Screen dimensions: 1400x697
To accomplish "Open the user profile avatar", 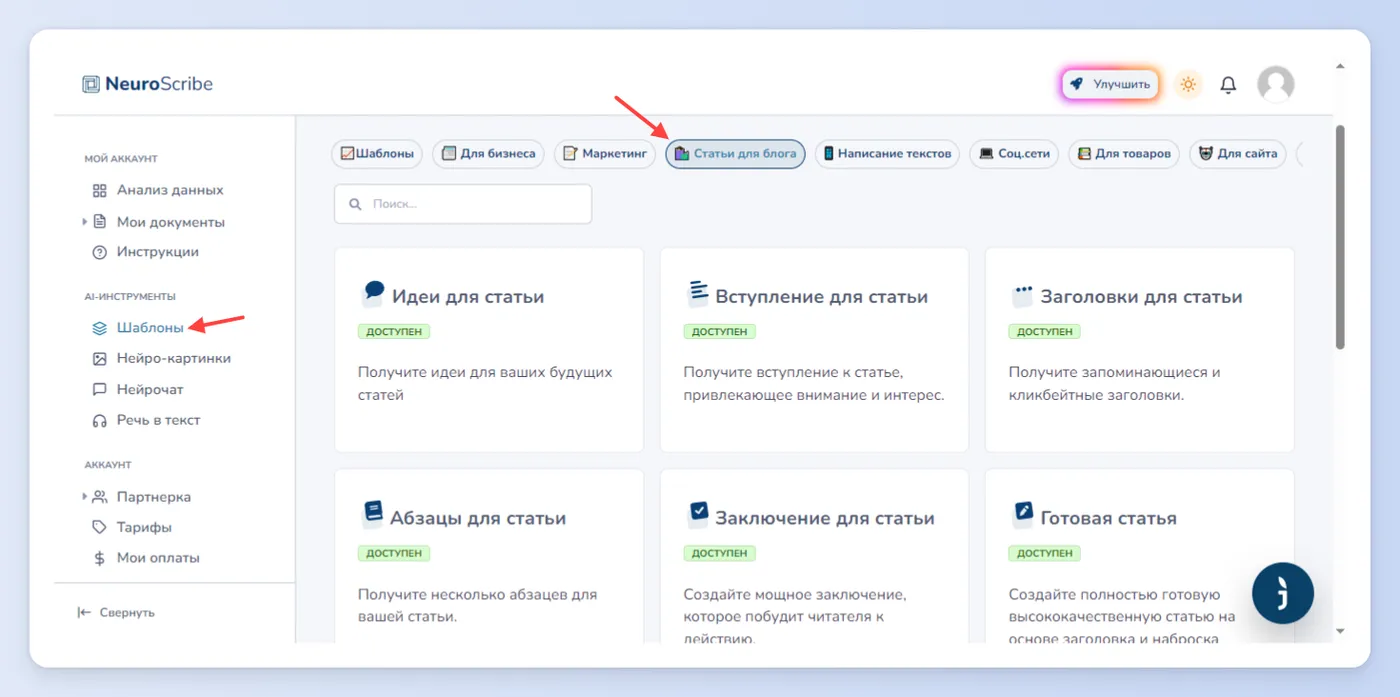I will [x=1275, y=85].
